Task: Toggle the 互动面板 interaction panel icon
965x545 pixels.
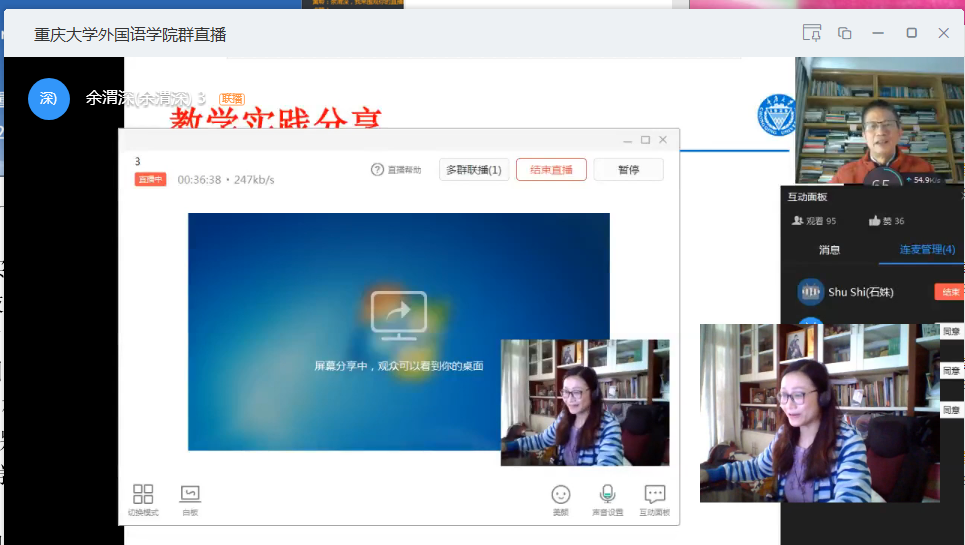Action: (655, 495)
